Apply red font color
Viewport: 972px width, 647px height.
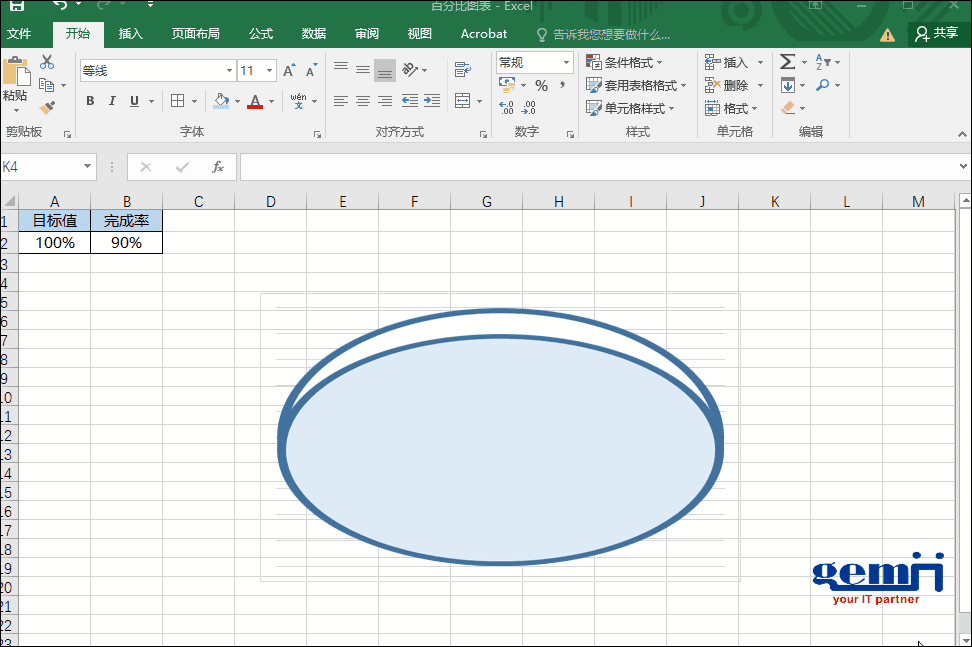tap(255, 101)
